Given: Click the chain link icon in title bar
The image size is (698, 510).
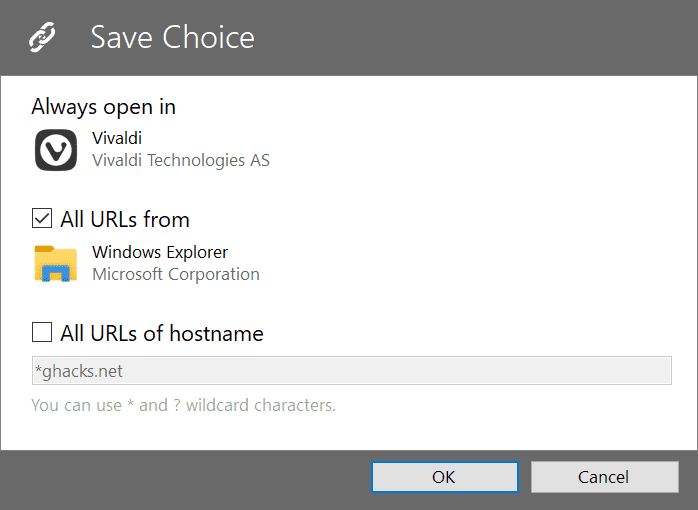Looking at the screenshot, I should point(42,37).
